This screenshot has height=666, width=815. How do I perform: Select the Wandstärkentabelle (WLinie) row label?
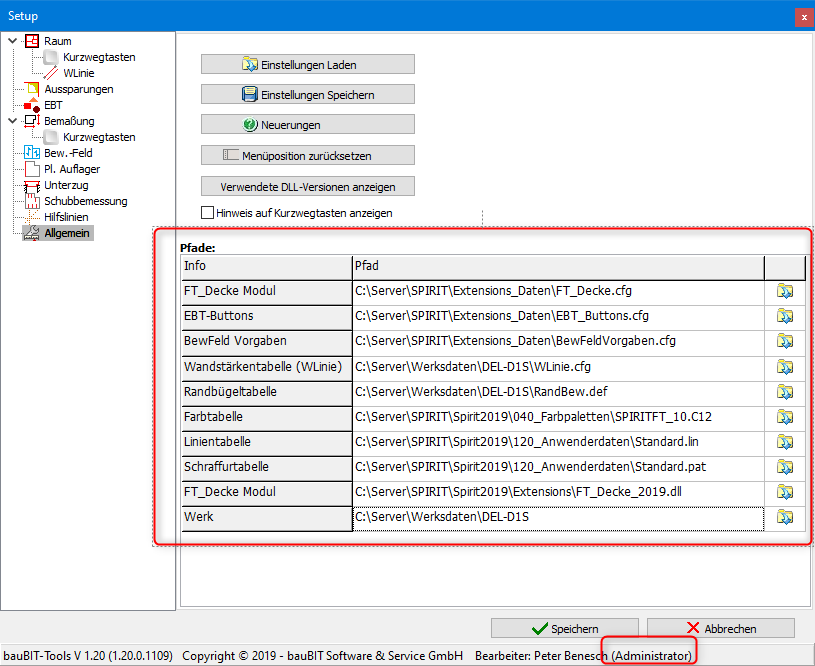click(267, 368)
